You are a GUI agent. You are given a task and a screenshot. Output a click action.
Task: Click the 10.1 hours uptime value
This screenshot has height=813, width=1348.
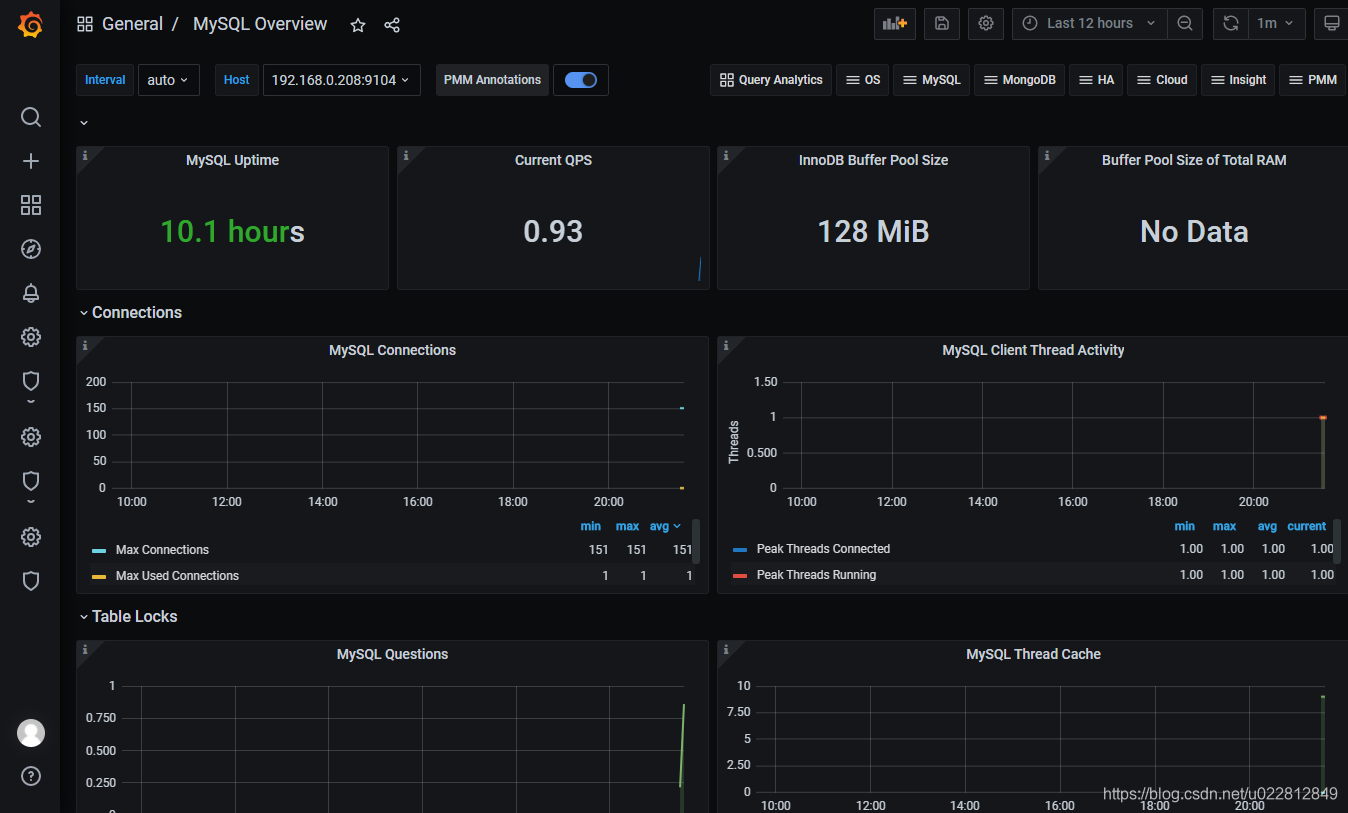coord(232,232)
